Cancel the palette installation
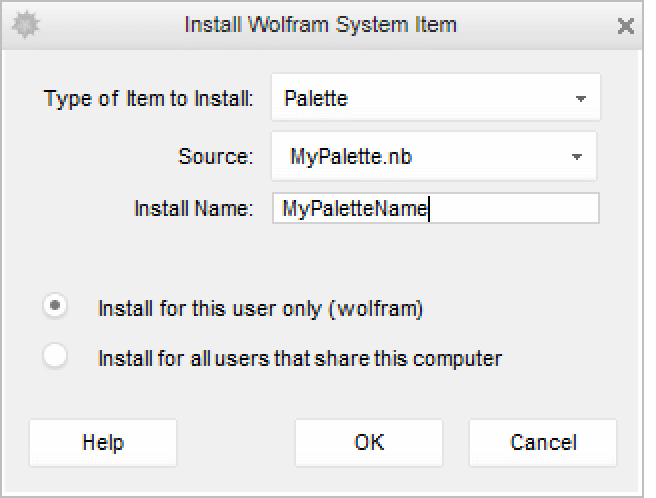This screenshot has width=656, height=498. (x=543, y=442)
